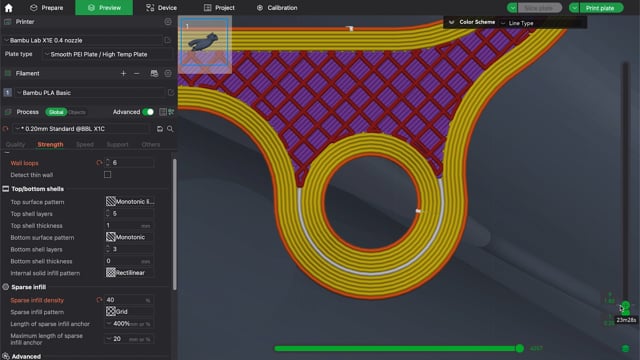Search process settings with magnifier icon
Screen dimensions: 640x360
(170, 129)
